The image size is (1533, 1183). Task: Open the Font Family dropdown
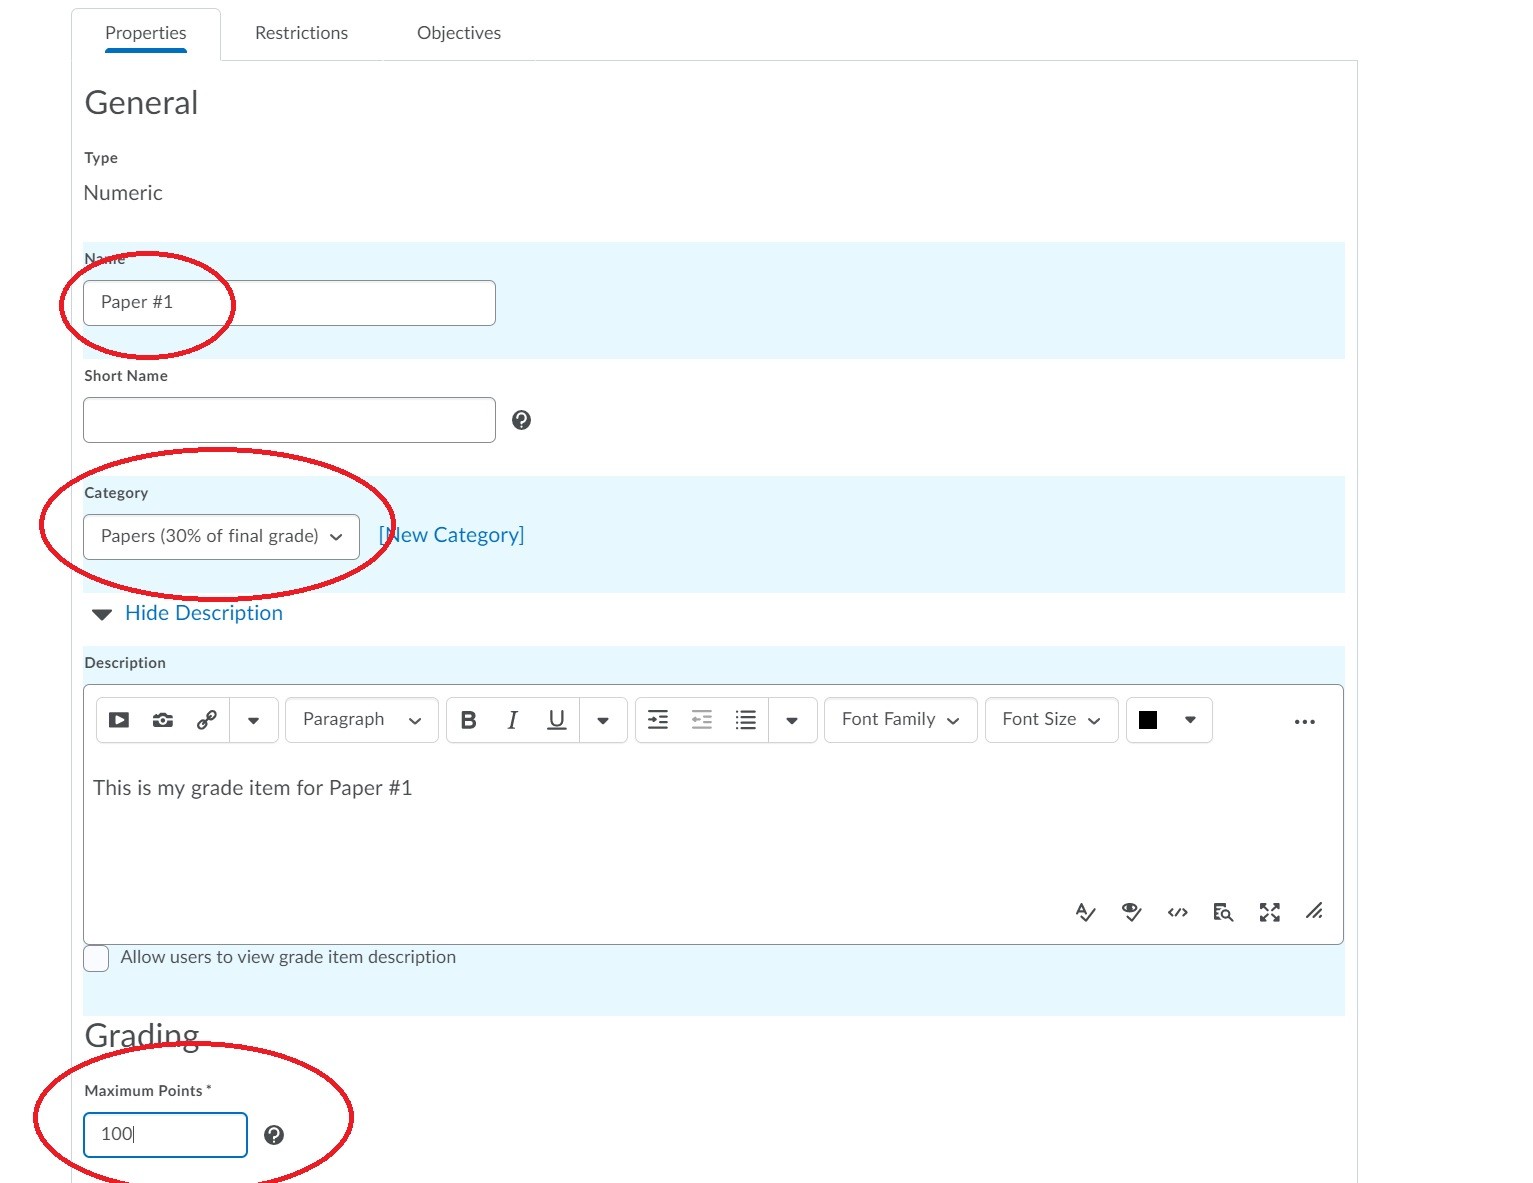click(901, 720)
